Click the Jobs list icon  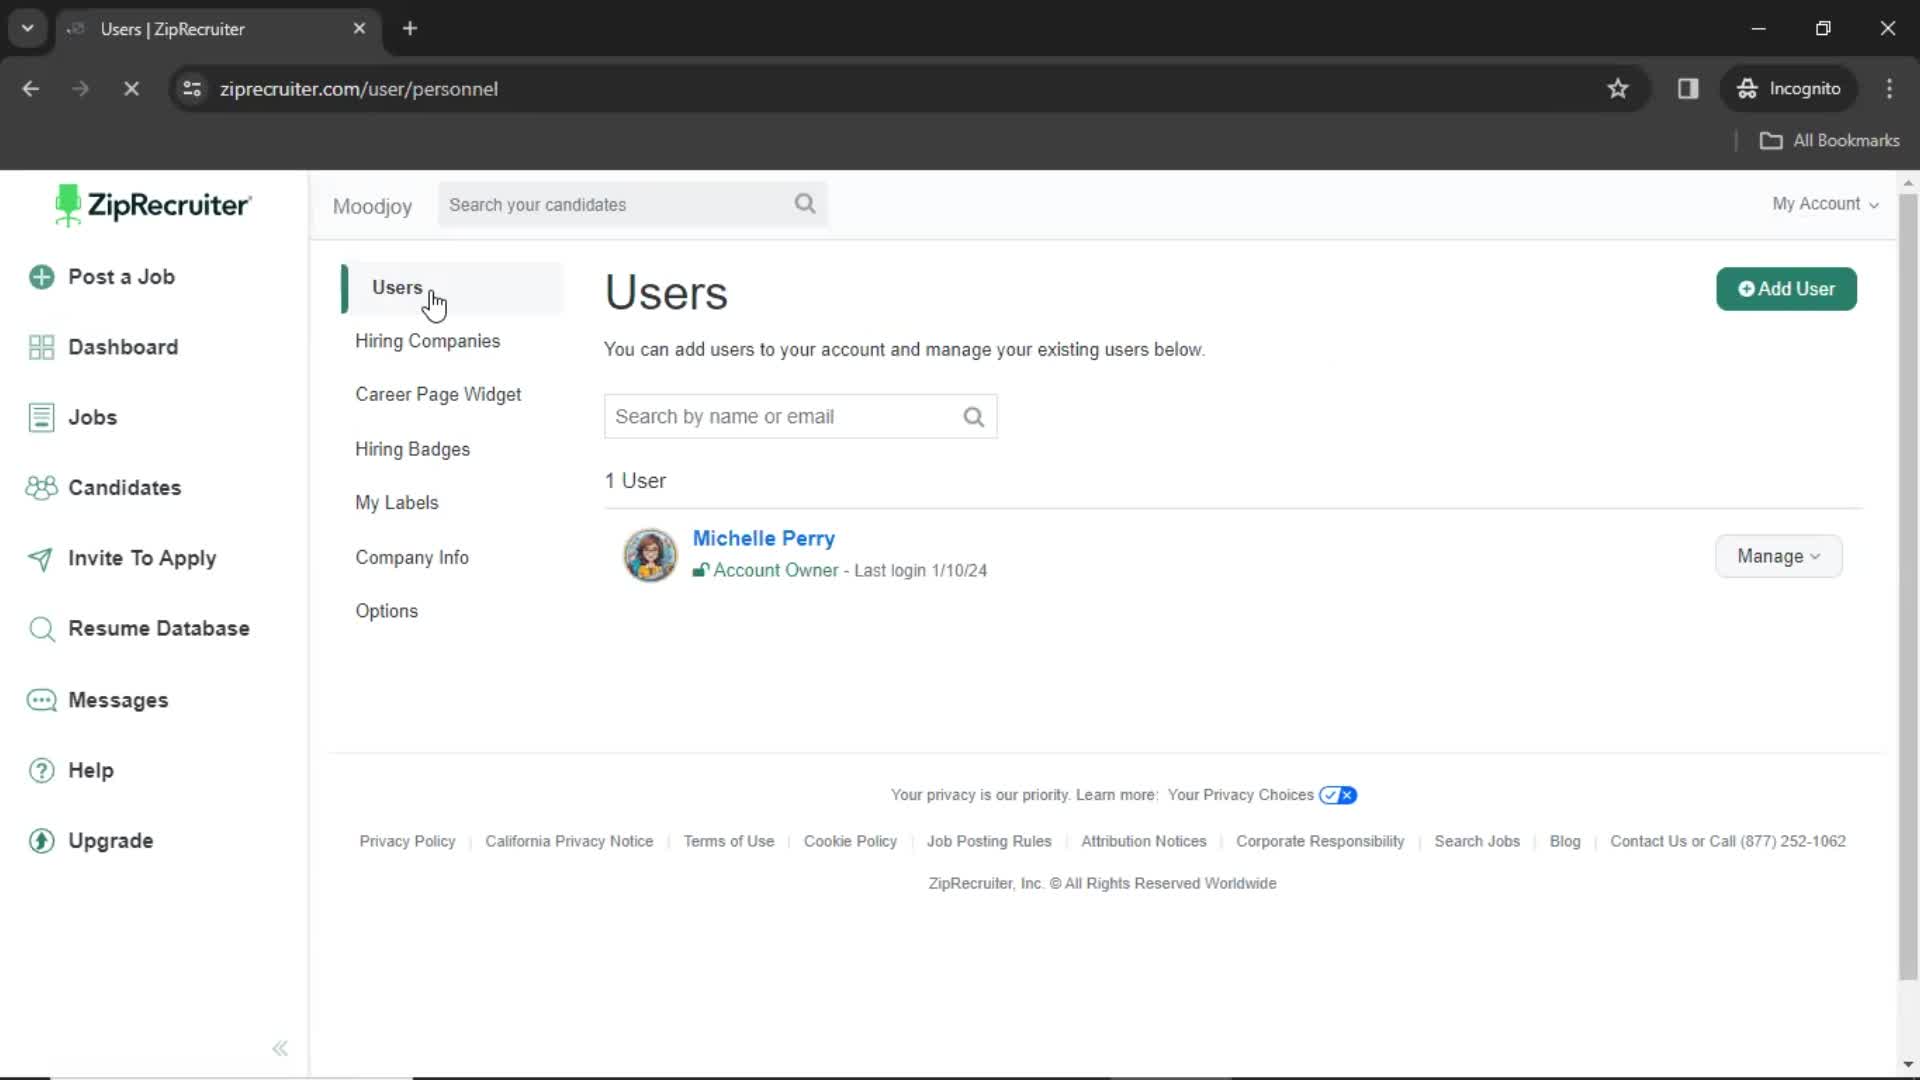click(x=41, y=417)
